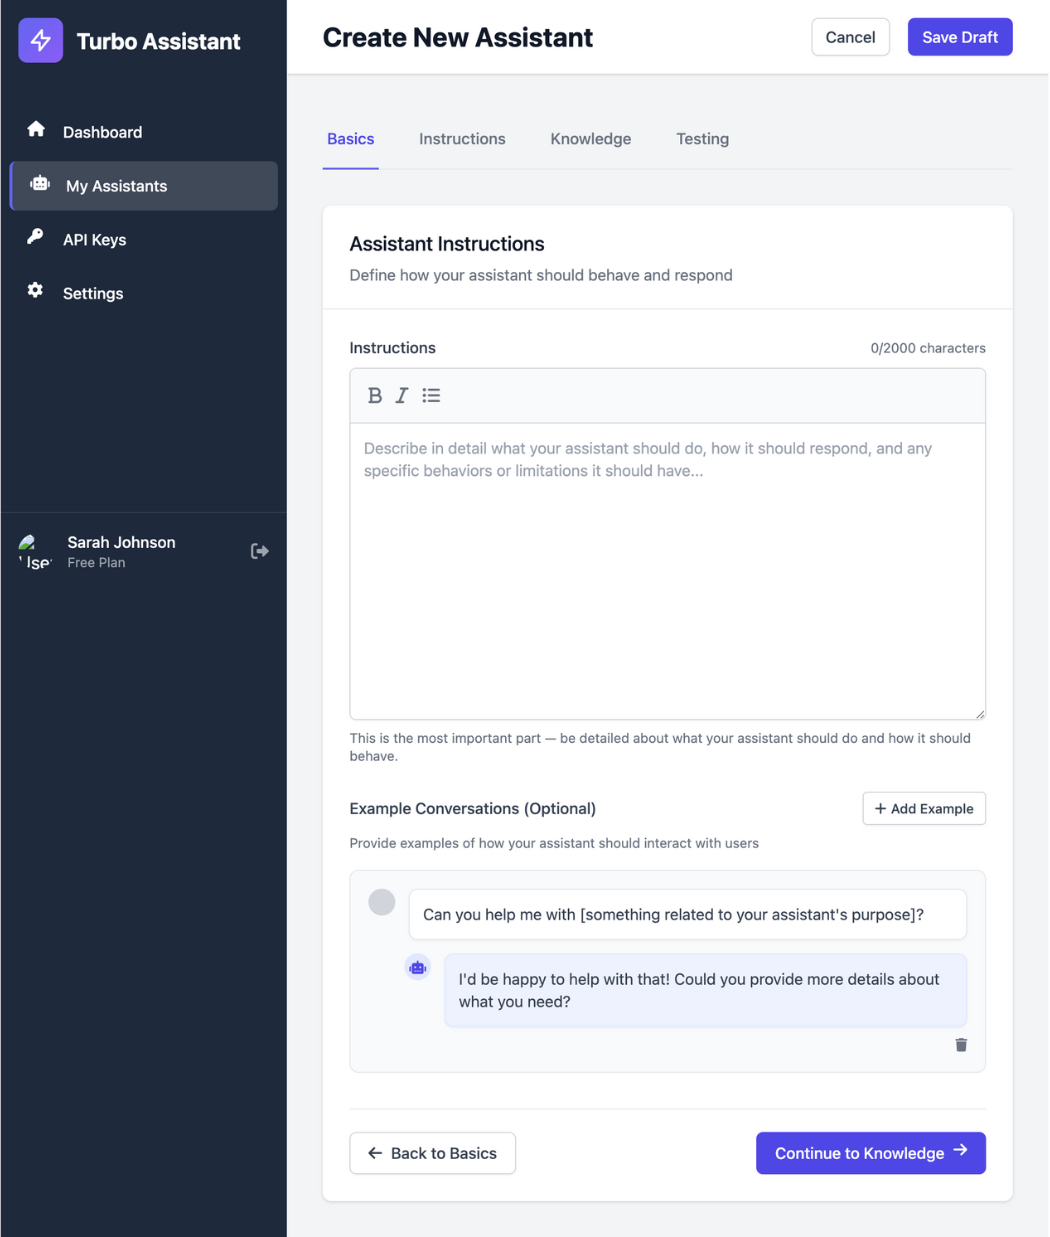
Task: Delete the example conversation via trash icon
Action: [960, 1044]
